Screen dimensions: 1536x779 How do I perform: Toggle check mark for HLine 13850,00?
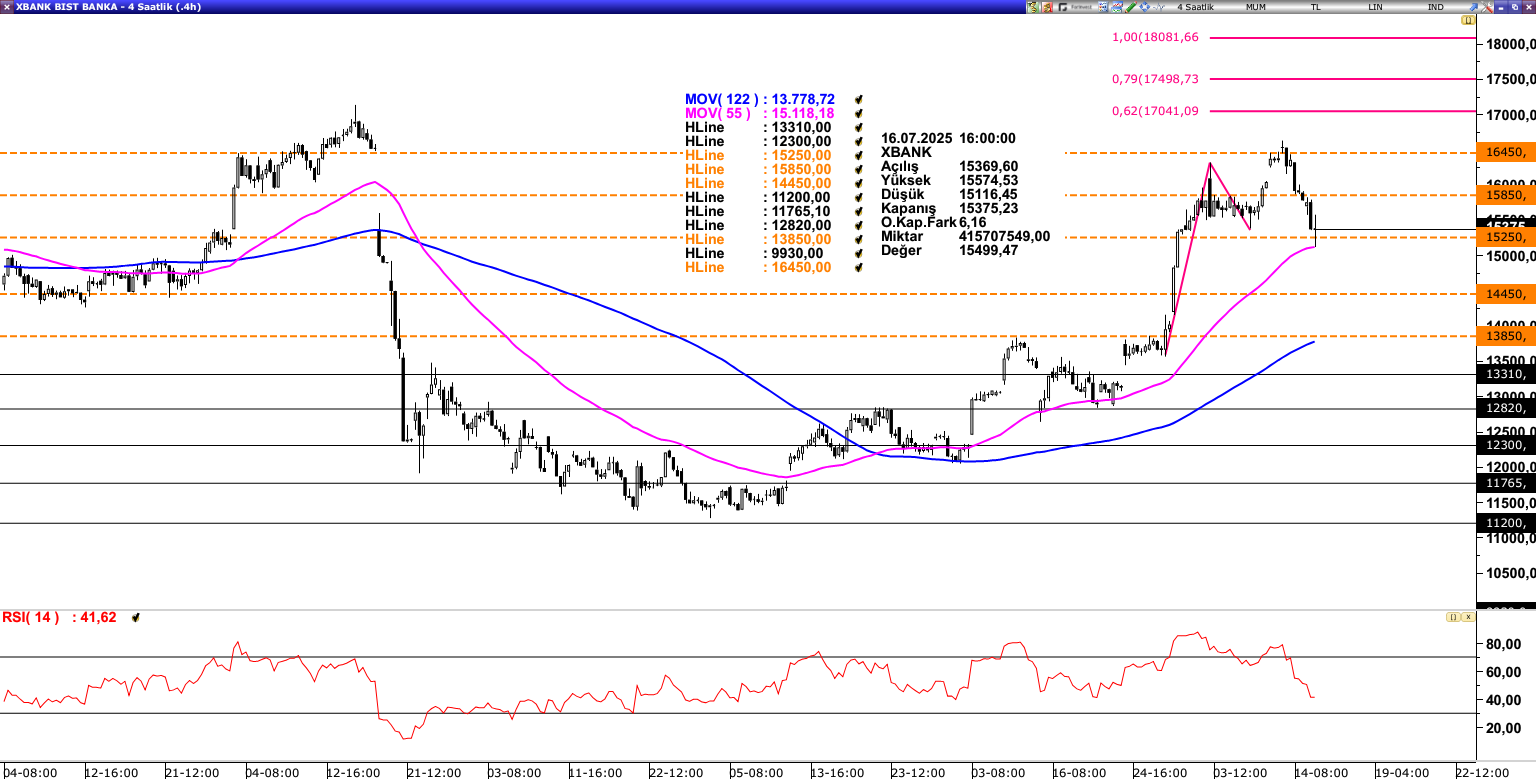coord(858,239)
